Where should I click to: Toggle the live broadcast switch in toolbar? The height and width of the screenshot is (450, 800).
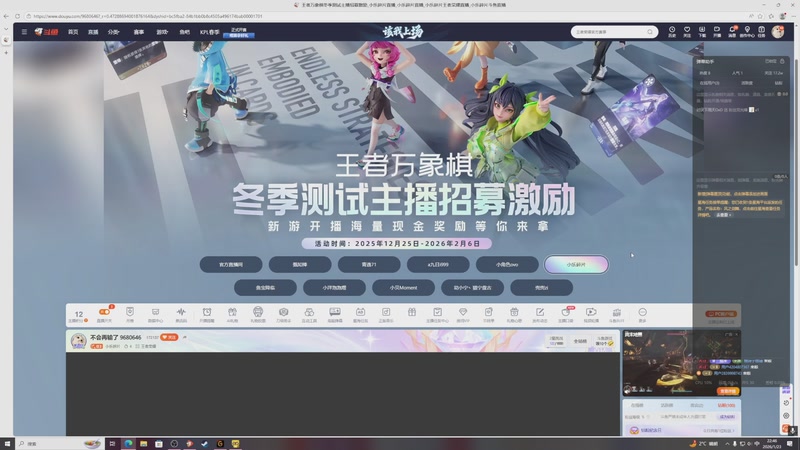tap(104, 312)
